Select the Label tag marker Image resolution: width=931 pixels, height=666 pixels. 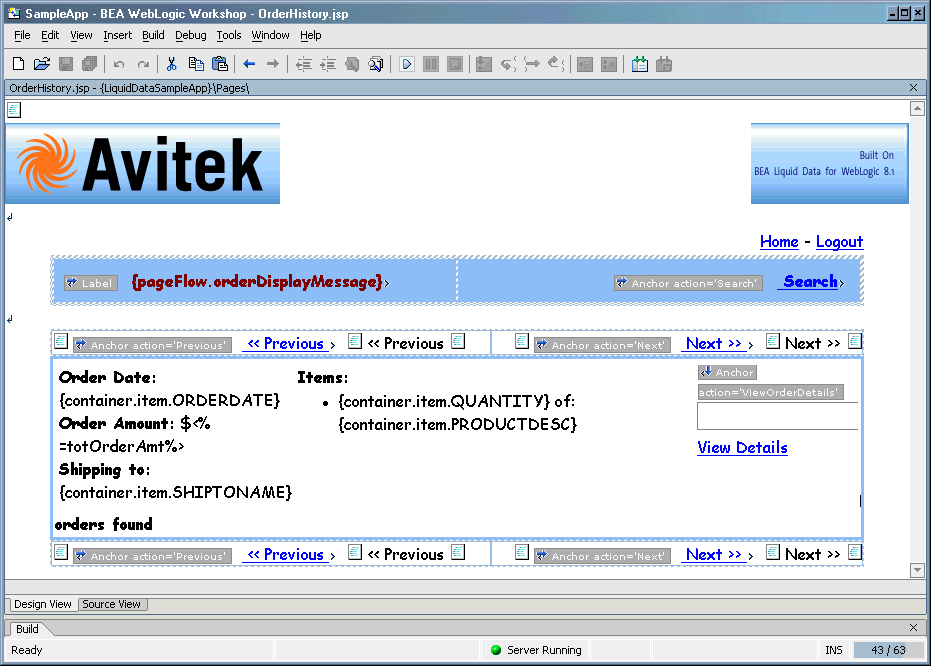coord(91,283)
